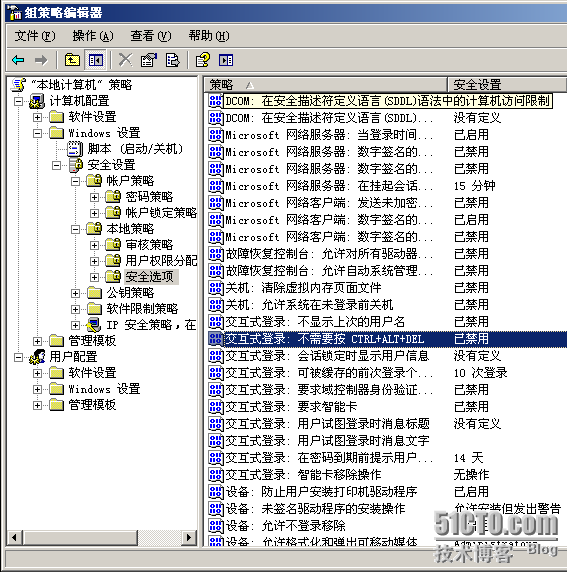This screenshot has width=567, height=572.
Task: Click the 管理模板 folder icon under 计算机配置
Action: coord(57,341)
